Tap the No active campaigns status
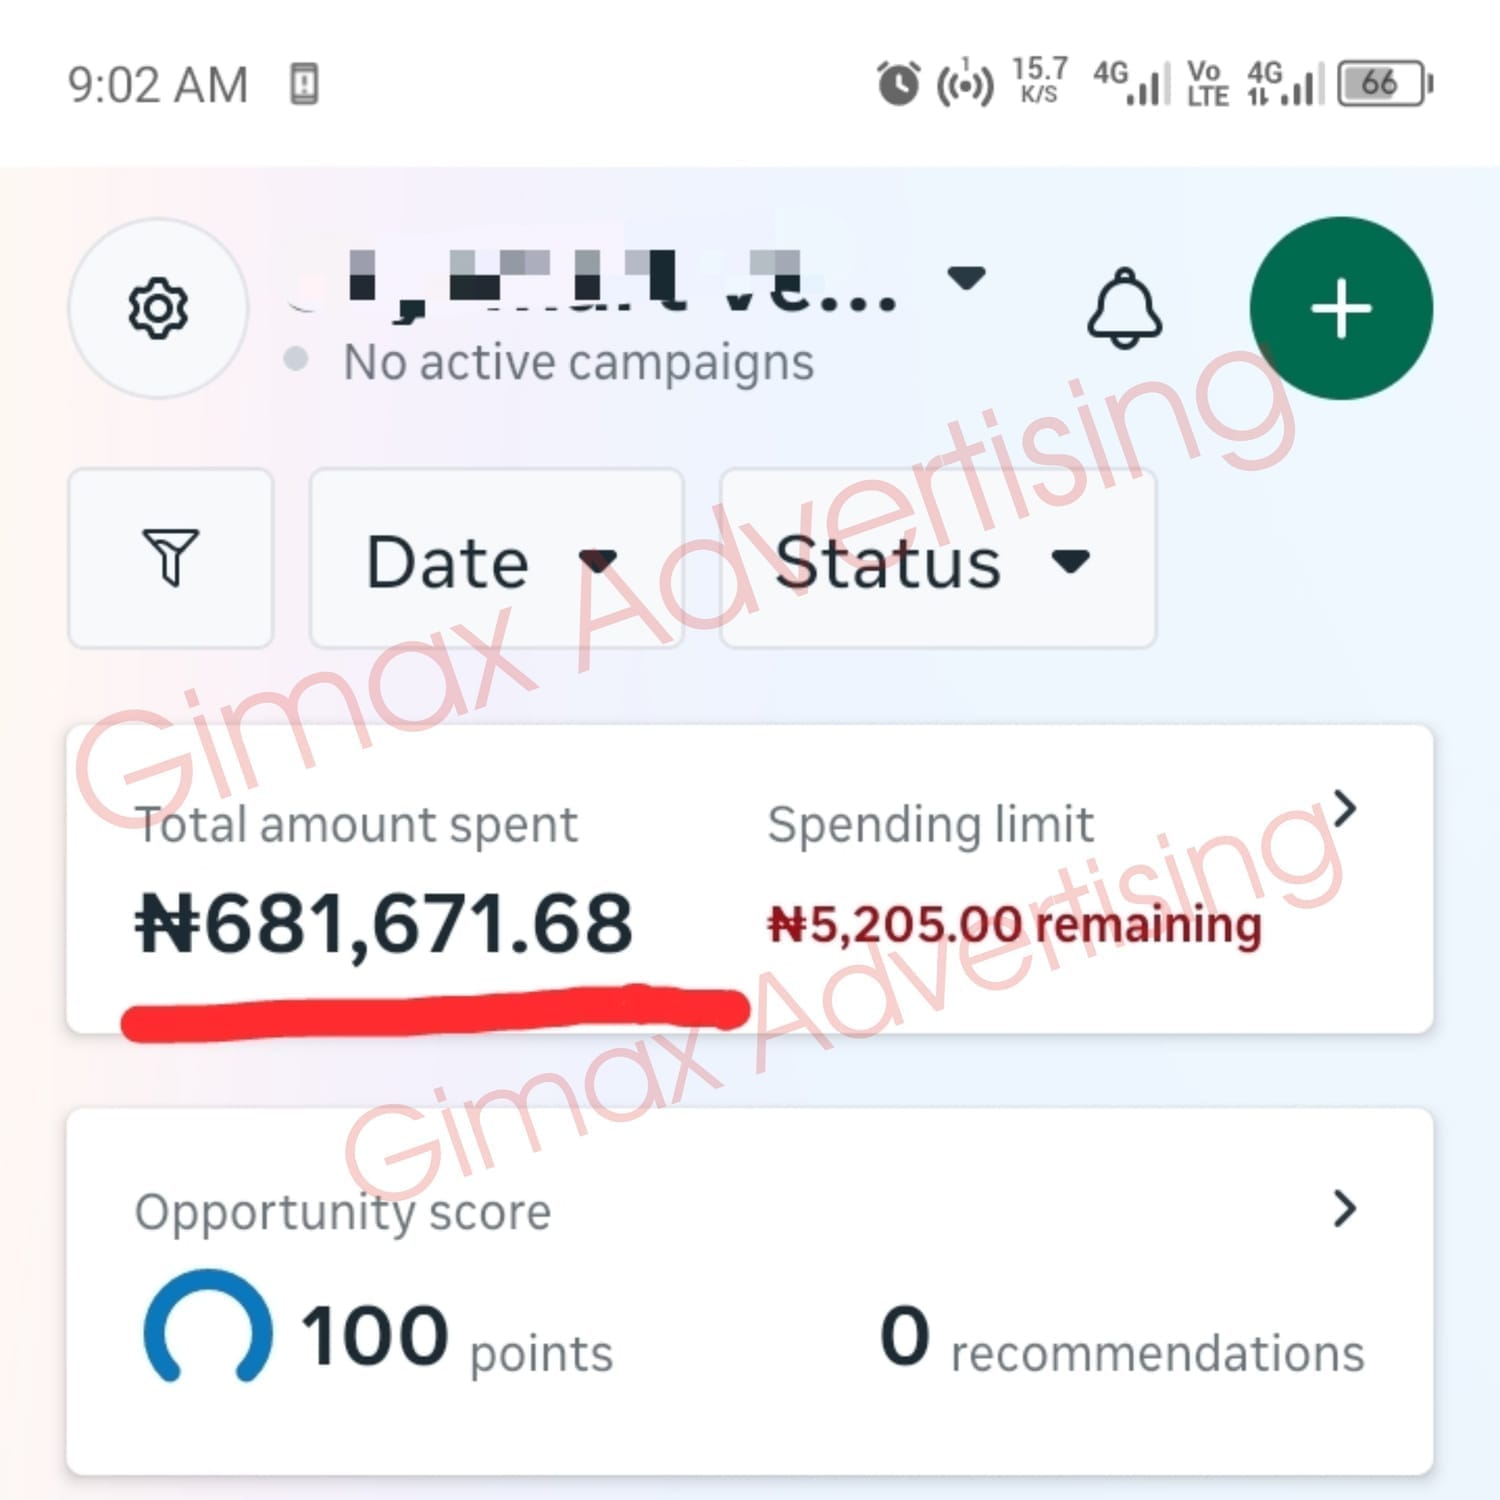Viewport: 1500px width, 1500px height. click(578, 362)
